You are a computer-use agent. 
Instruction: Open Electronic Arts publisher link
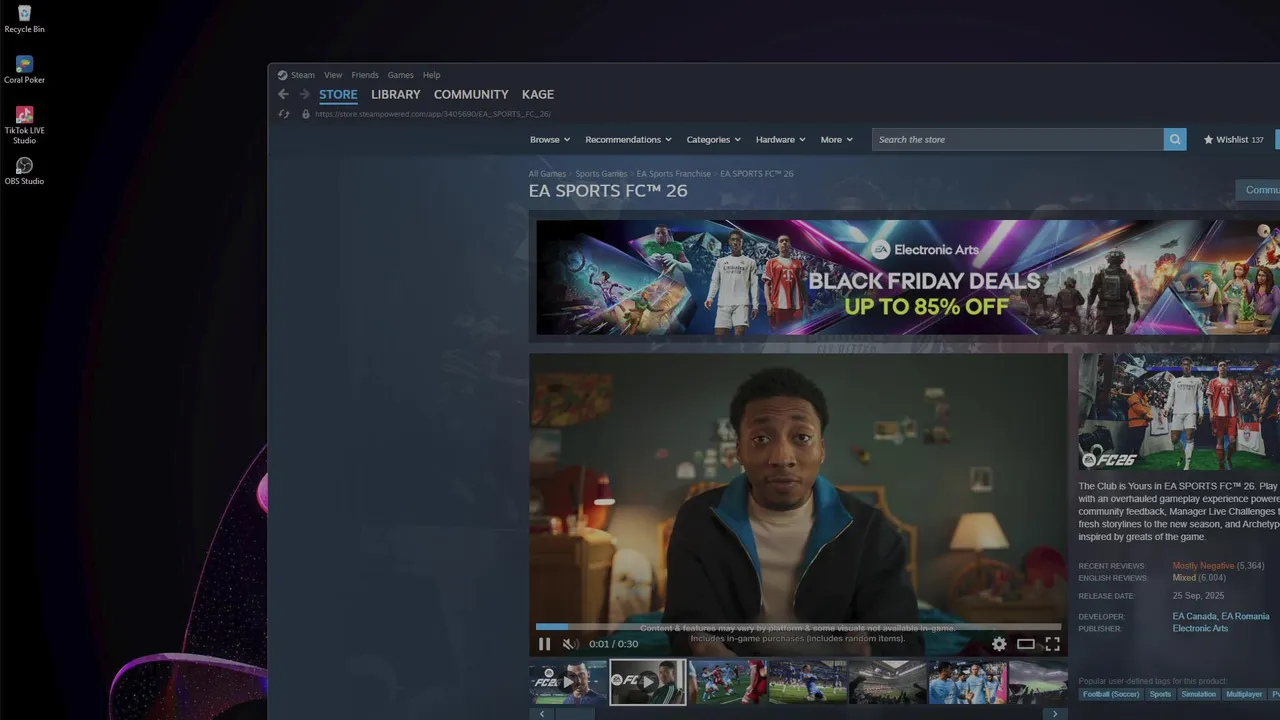[x=1200, y=629]
